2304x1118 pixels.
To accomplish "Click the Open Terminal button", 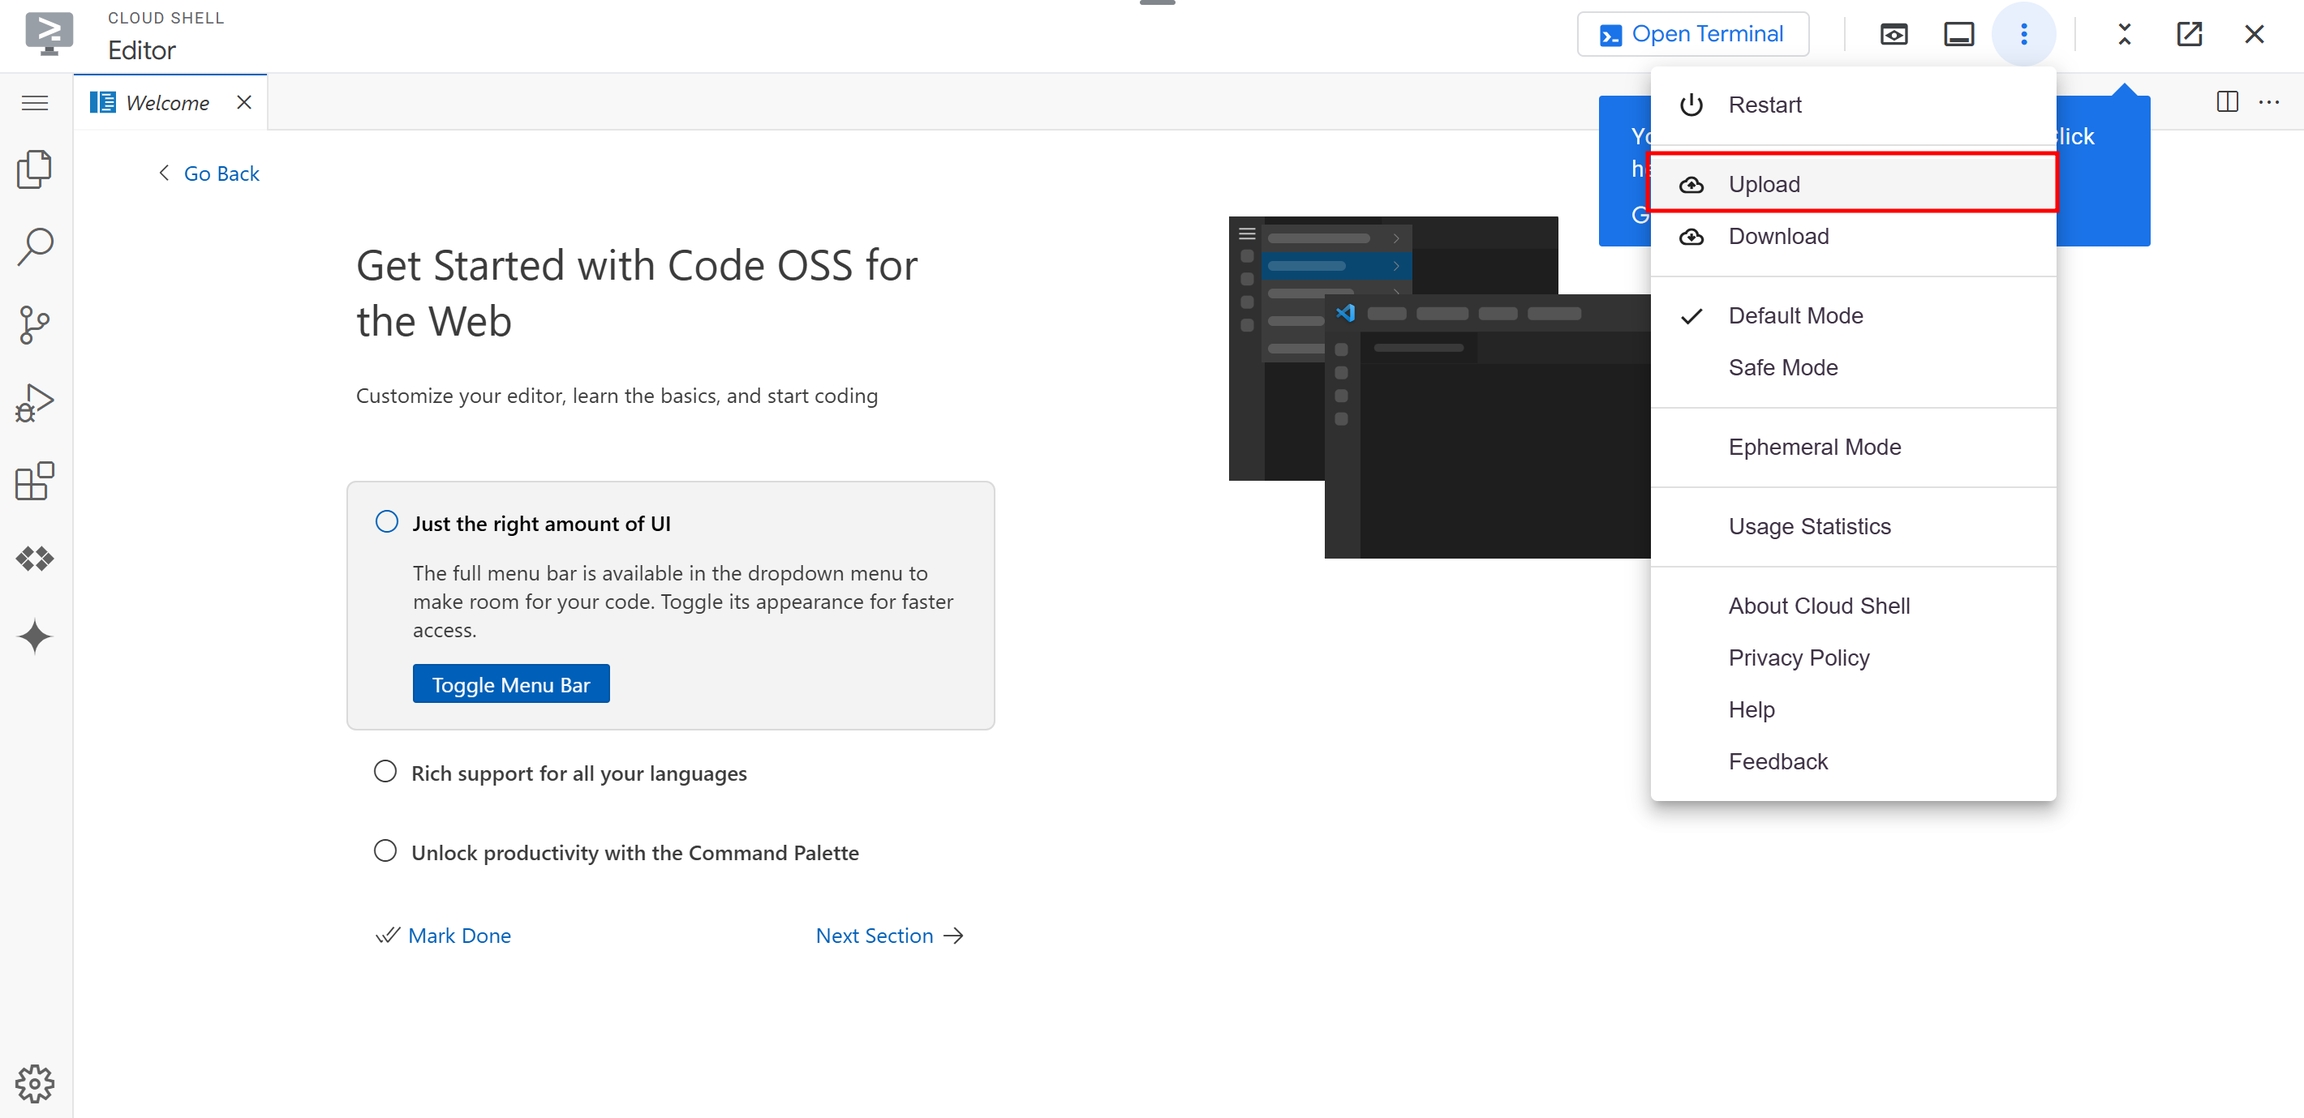I will click(x=1692, y=34).
